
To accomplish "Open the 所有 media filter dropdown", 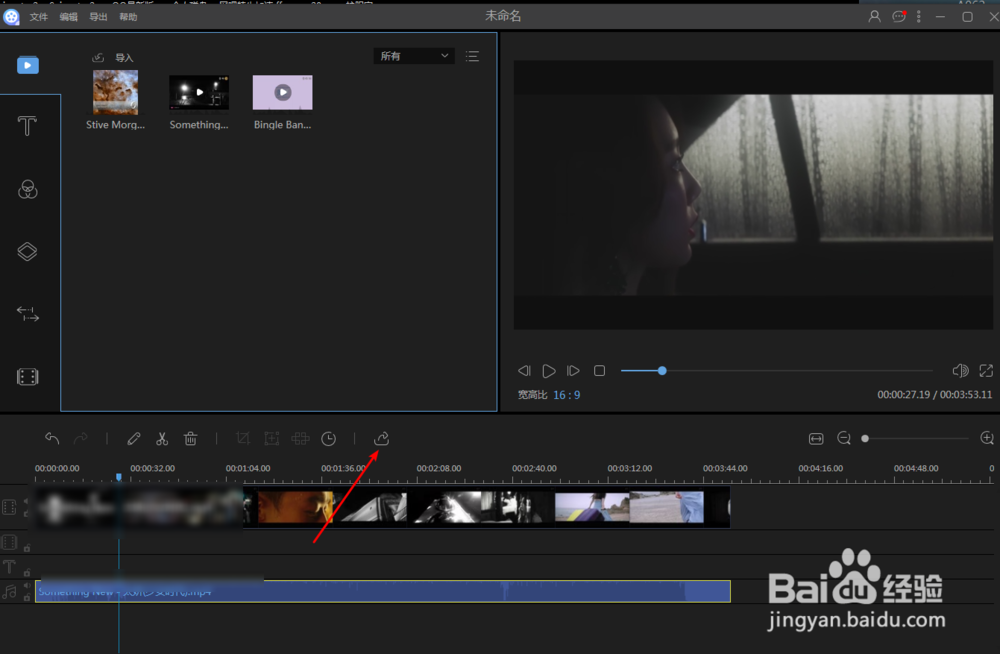I will coord(414,56).
